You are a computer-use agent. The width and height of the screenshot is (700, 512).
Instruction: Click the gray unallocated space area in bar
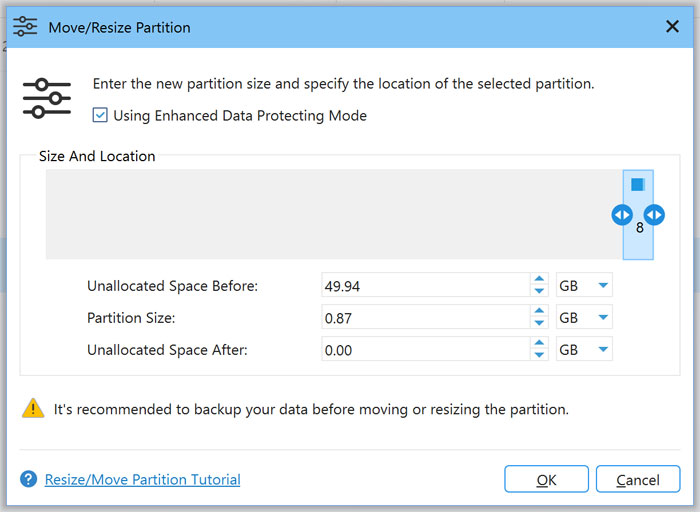pyautogui.click(x=334, y=214)
